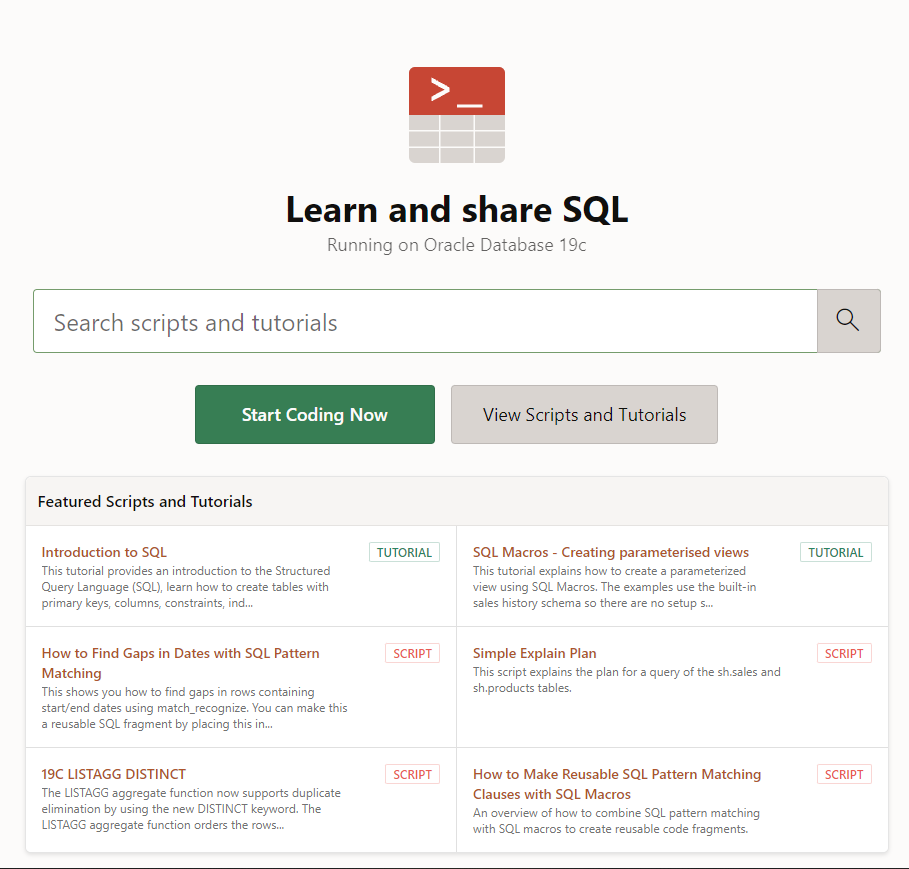Click the Running on Oracle Database 19c text
This screenshot has height=869, width=909.
click(456, 245)
